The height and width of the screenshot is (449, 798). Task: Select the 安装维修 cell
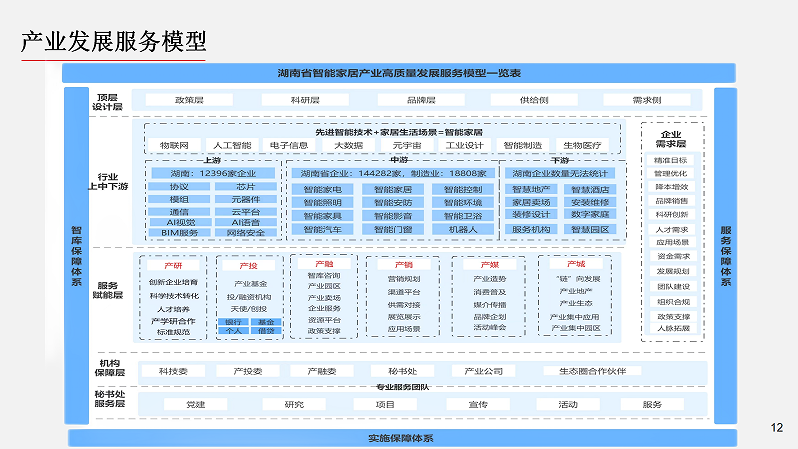coord(590,202)
